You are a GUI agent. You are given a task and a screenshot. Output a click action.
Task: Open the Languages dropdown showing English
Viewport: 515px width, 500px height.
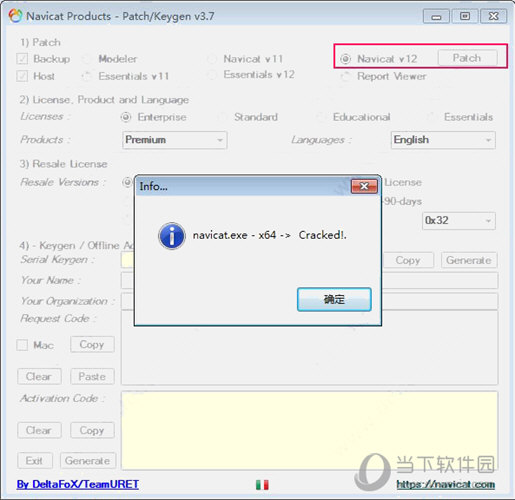[443, 140]
